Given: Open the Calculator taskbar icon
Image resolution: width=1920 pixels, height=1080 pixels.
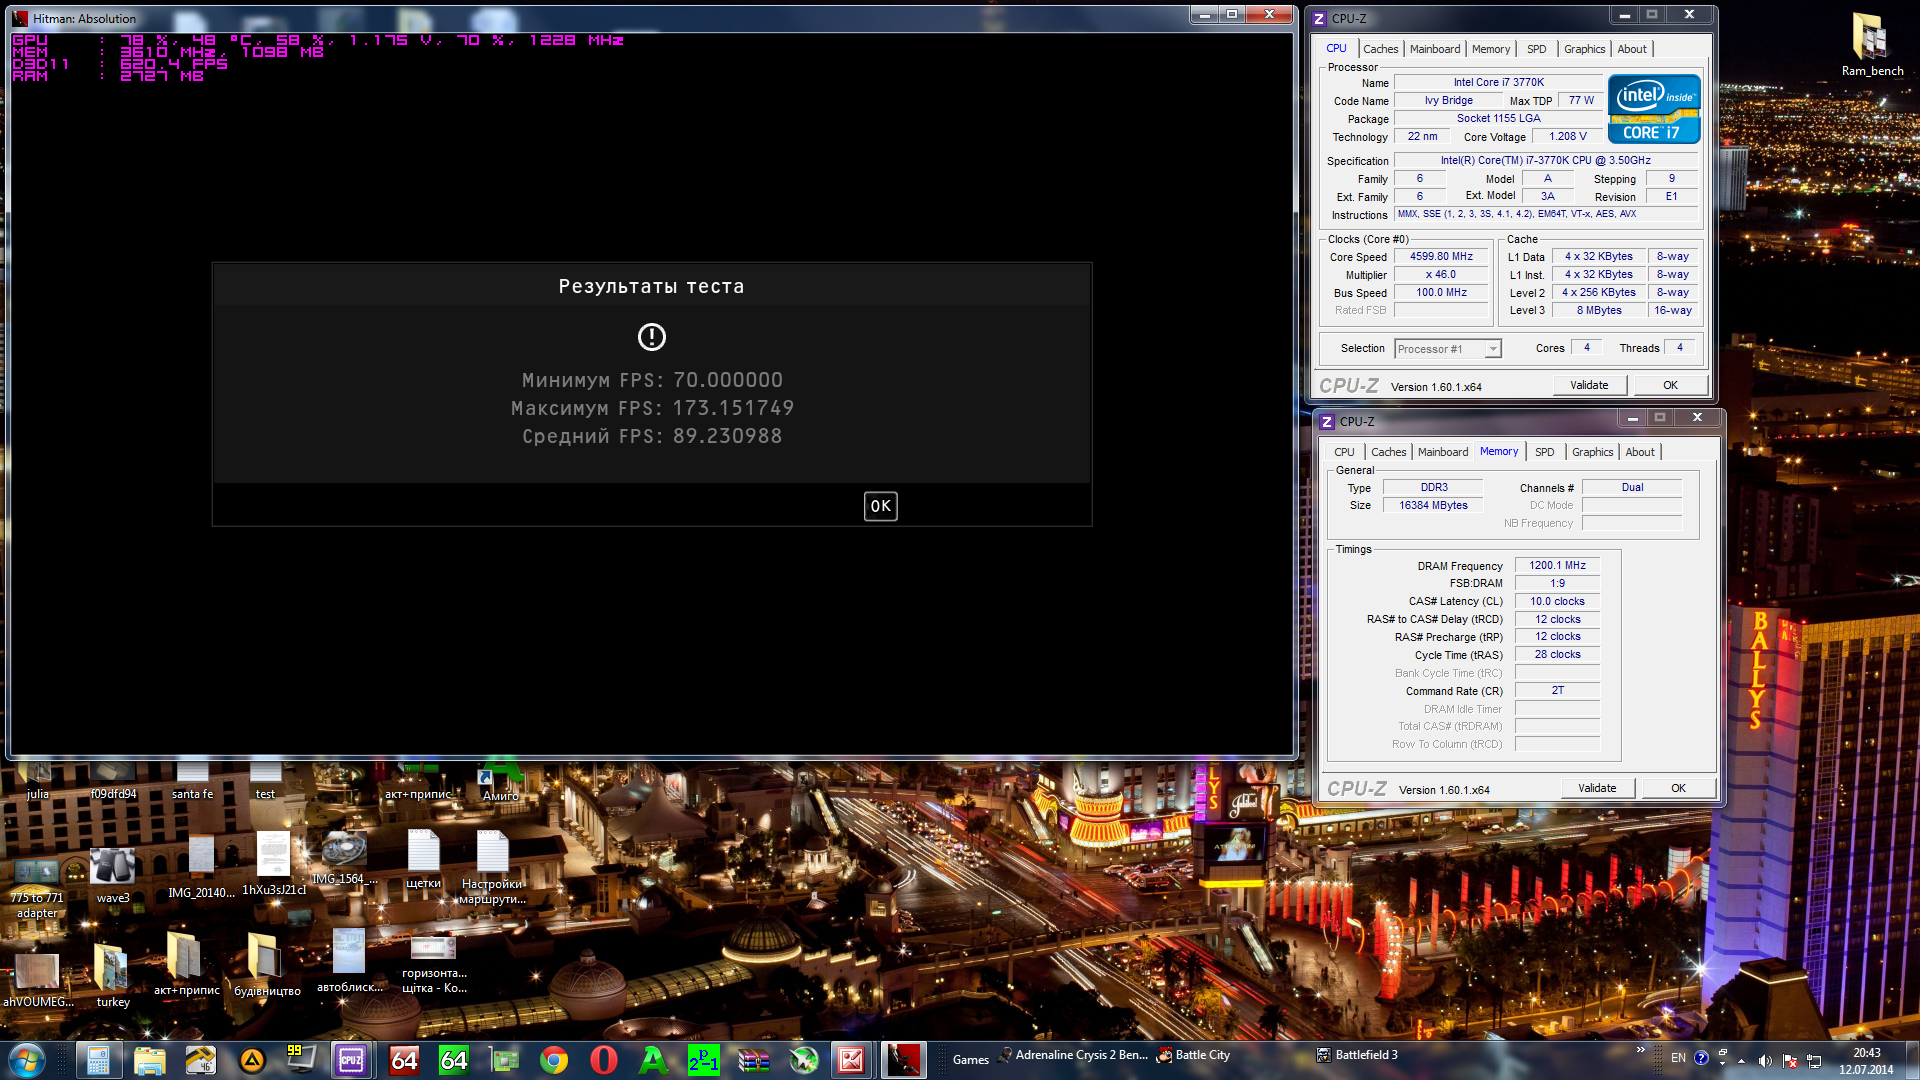Looking at the screenshot, I should coord(98,1060).
